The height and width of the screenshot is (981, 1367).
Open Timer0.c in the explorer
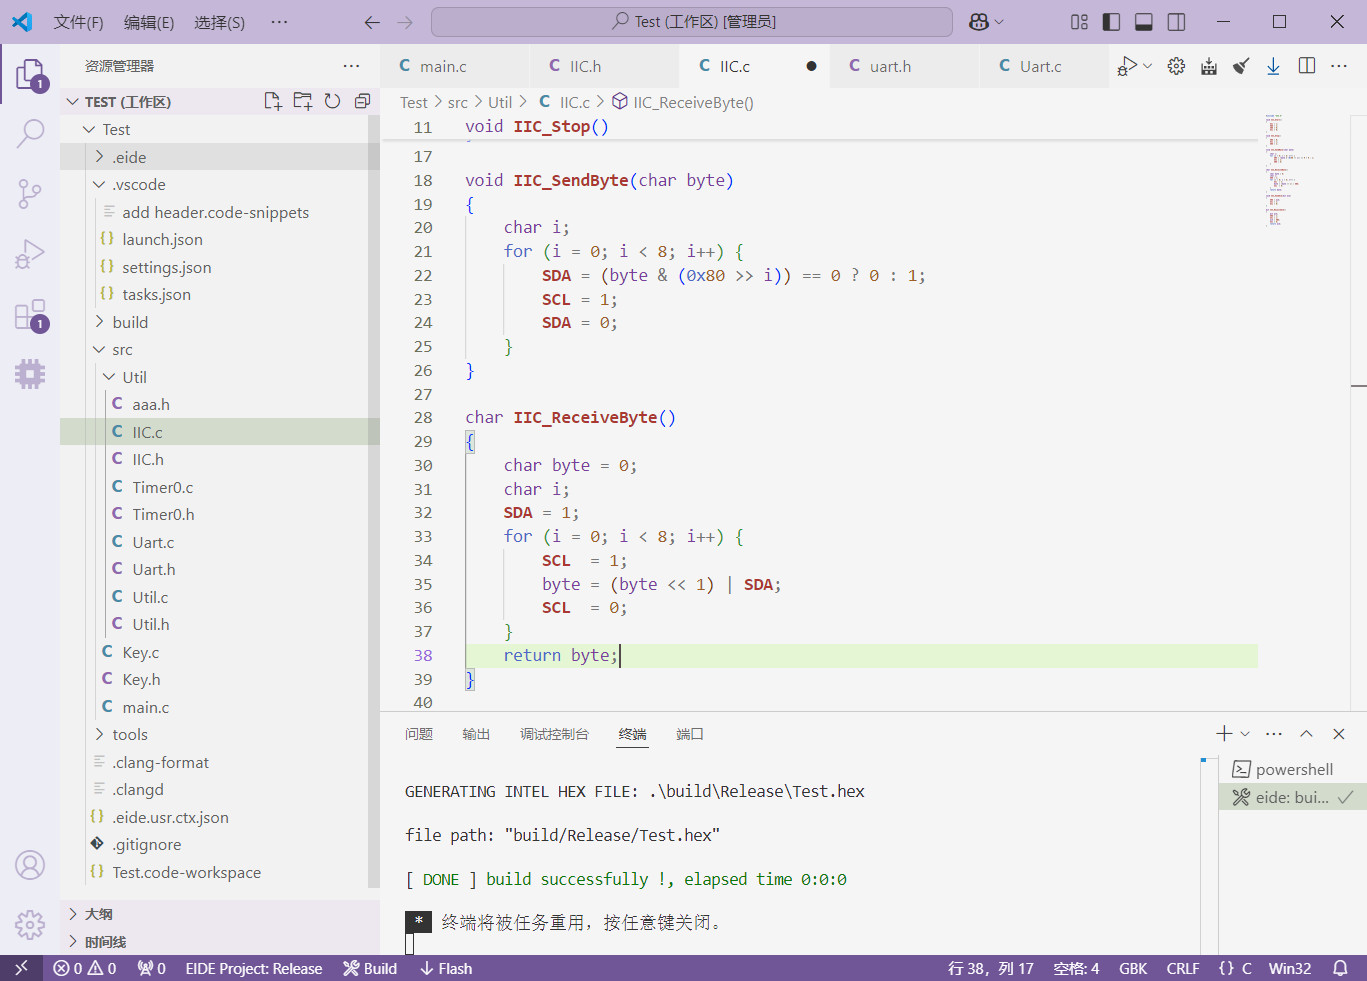point(214,487)
